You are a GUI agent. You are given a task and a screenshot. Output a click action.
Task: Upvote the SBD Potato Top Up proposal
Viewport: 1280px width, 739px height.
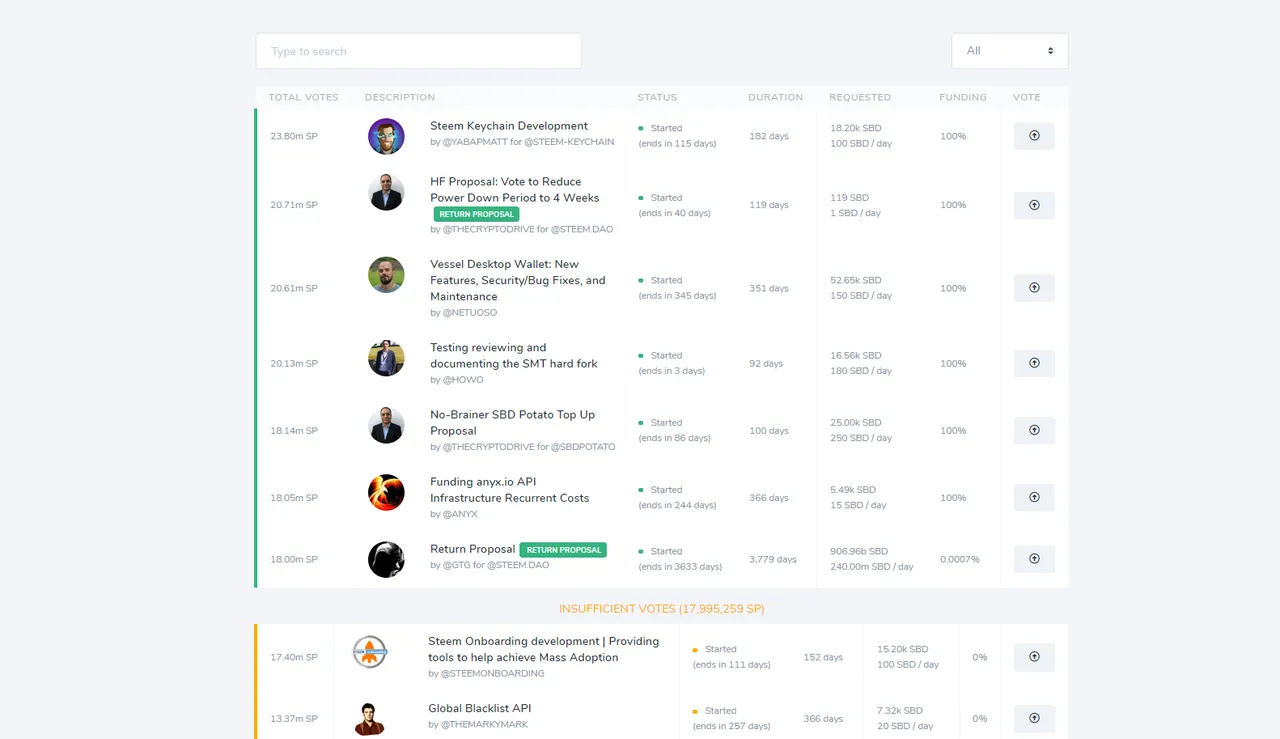tap(1034, 430)
